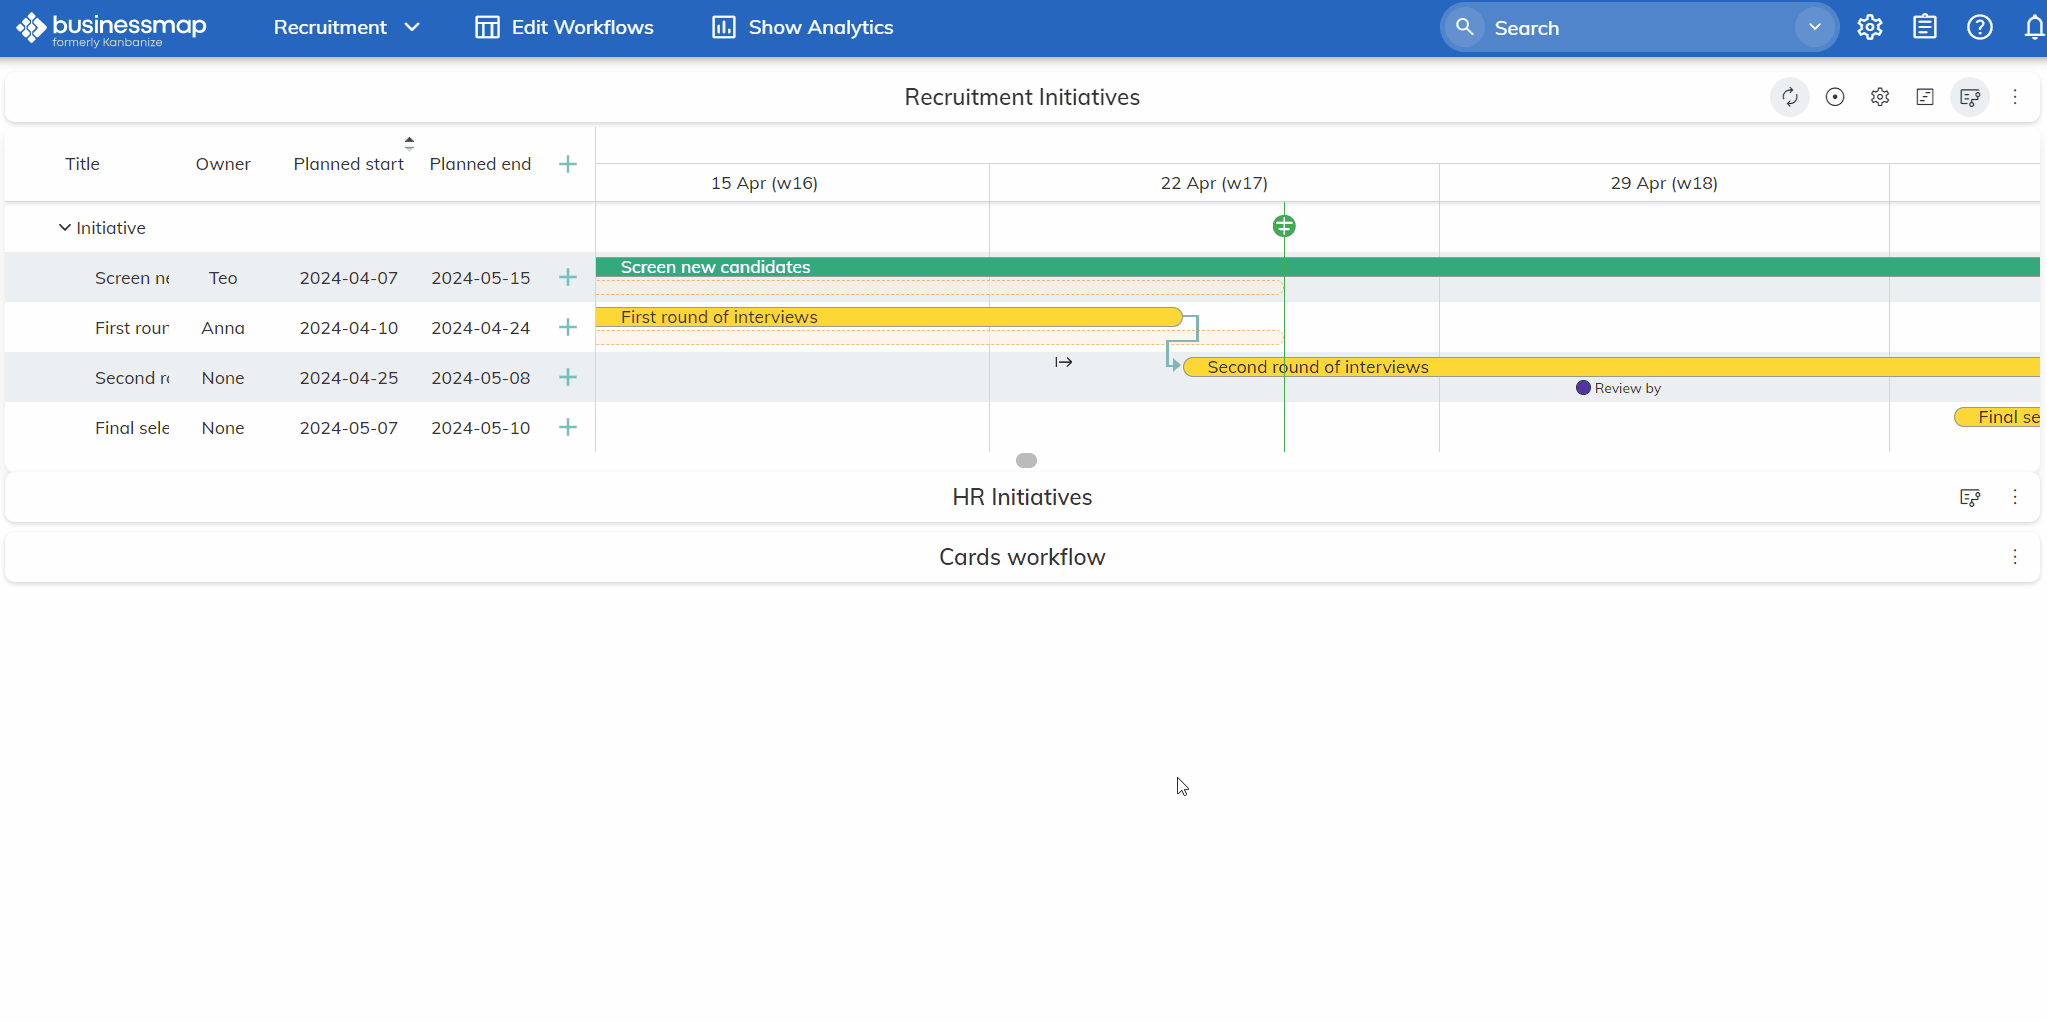This screenshot has width=2047, height=1022.
Task: Select the First round row title
Action: pyautogui.click(x=132, y=328)
